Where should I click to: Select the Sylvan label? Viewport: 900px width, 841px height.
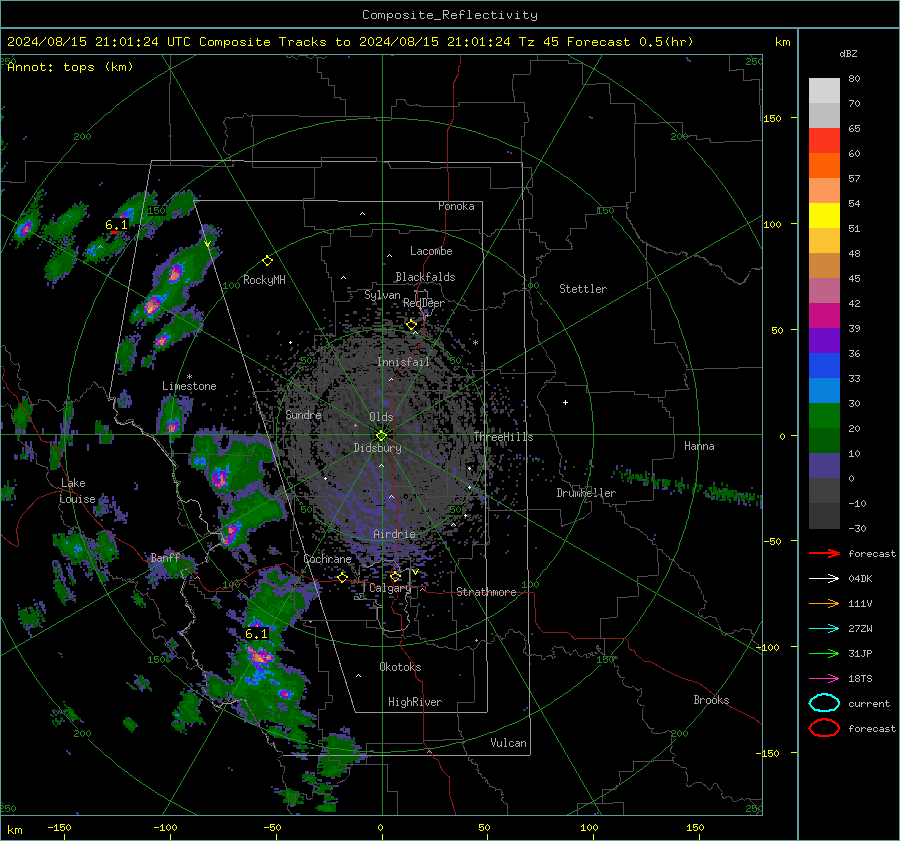[382, 295]
